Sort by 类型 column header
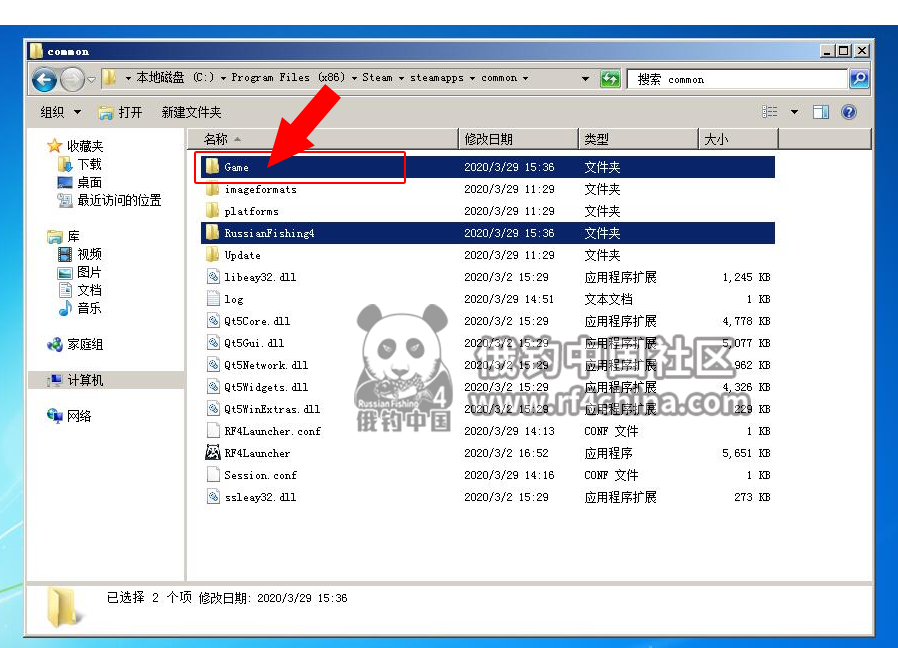 coord(638,139)
